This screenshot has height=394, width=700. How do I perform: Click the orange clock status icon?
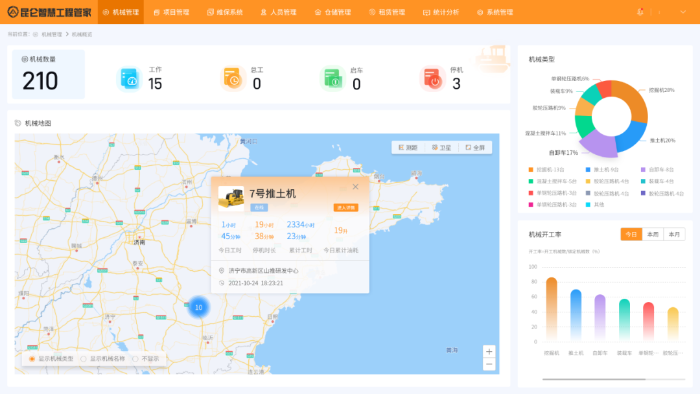(x=232, y=79)
